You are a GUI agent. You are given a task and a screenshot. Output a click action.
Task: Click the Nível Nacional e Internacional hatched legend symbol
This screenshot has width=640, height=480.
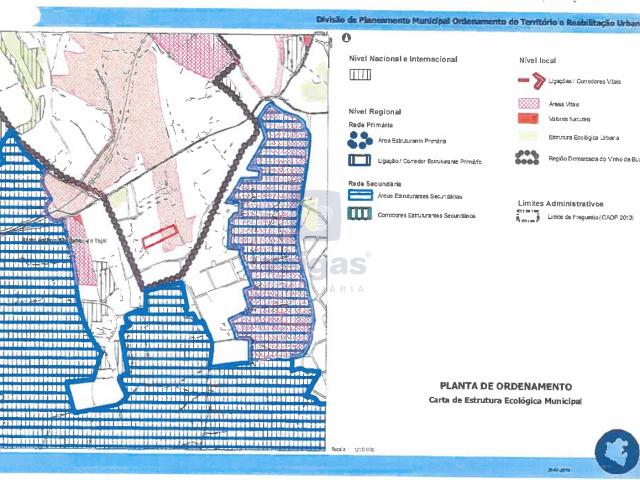coord(360,75)
